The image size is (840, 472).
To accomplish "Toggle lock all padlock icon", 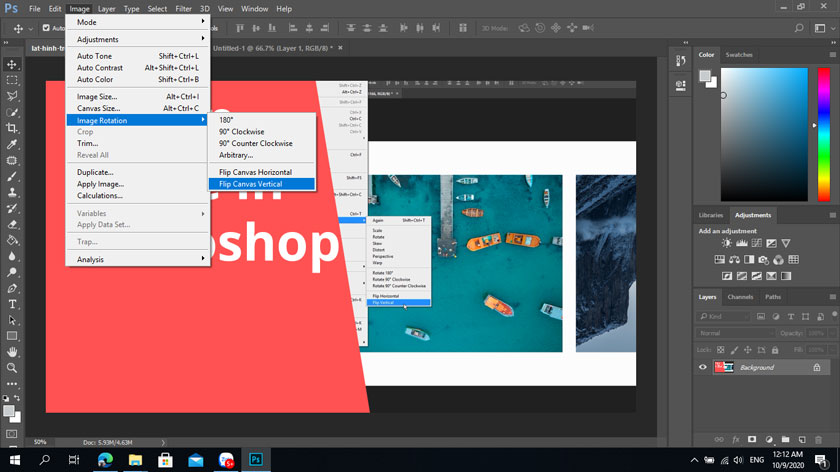I will 775,350.
